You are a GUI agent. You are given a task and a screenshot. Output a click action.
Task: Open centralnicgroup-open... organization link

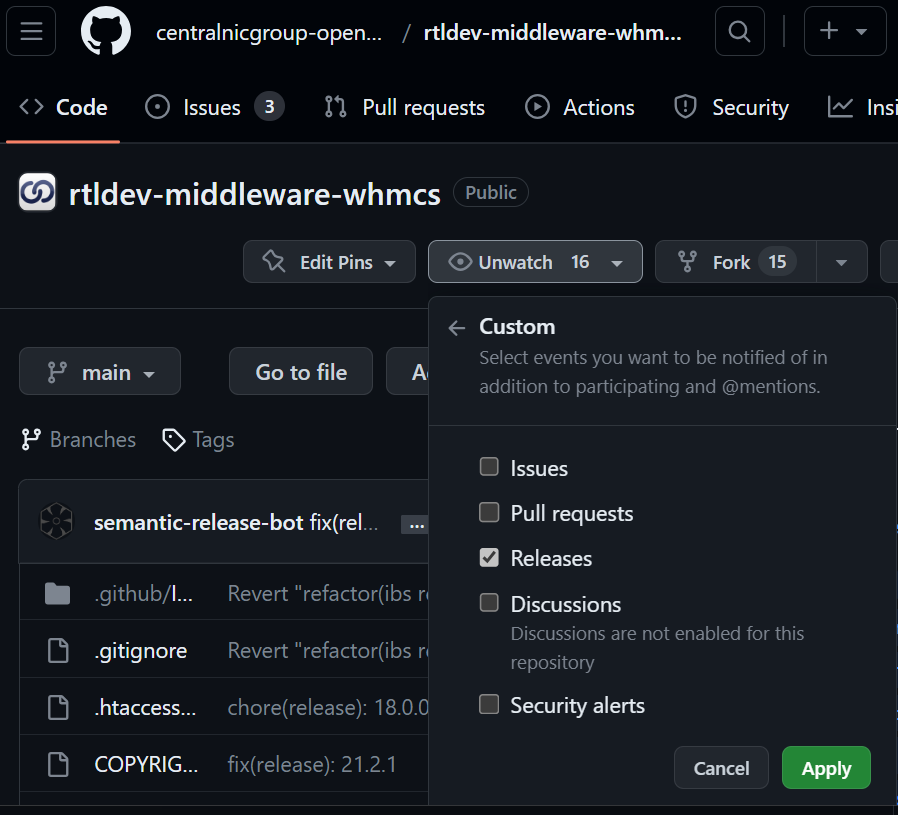(269, 33)
